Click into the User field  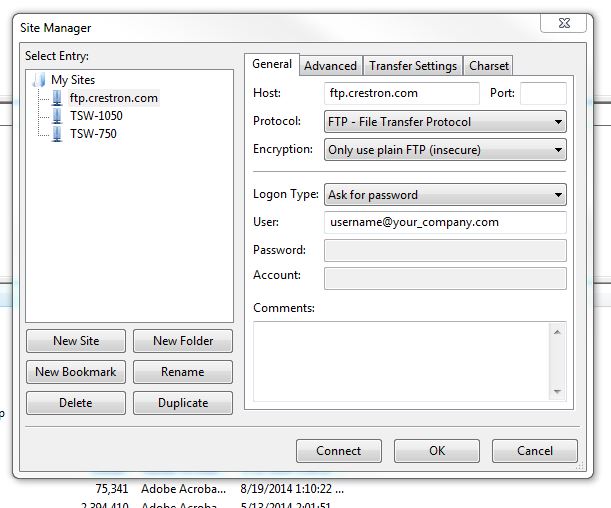click(445, 222)
